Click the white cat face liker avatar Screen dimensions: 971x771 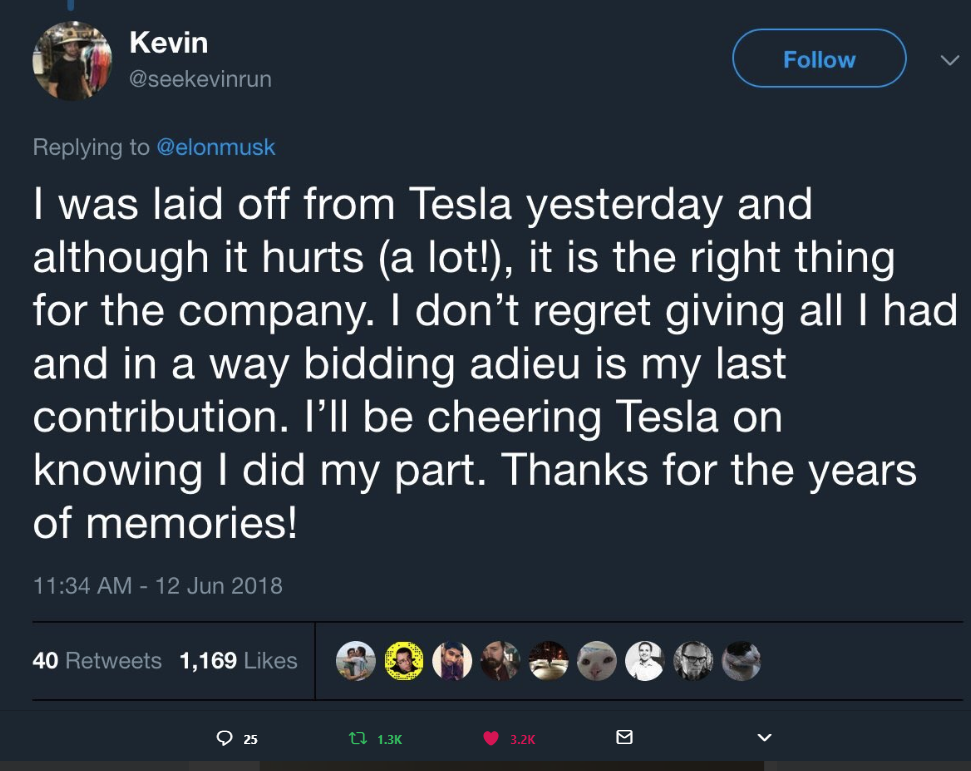point(597,661)
